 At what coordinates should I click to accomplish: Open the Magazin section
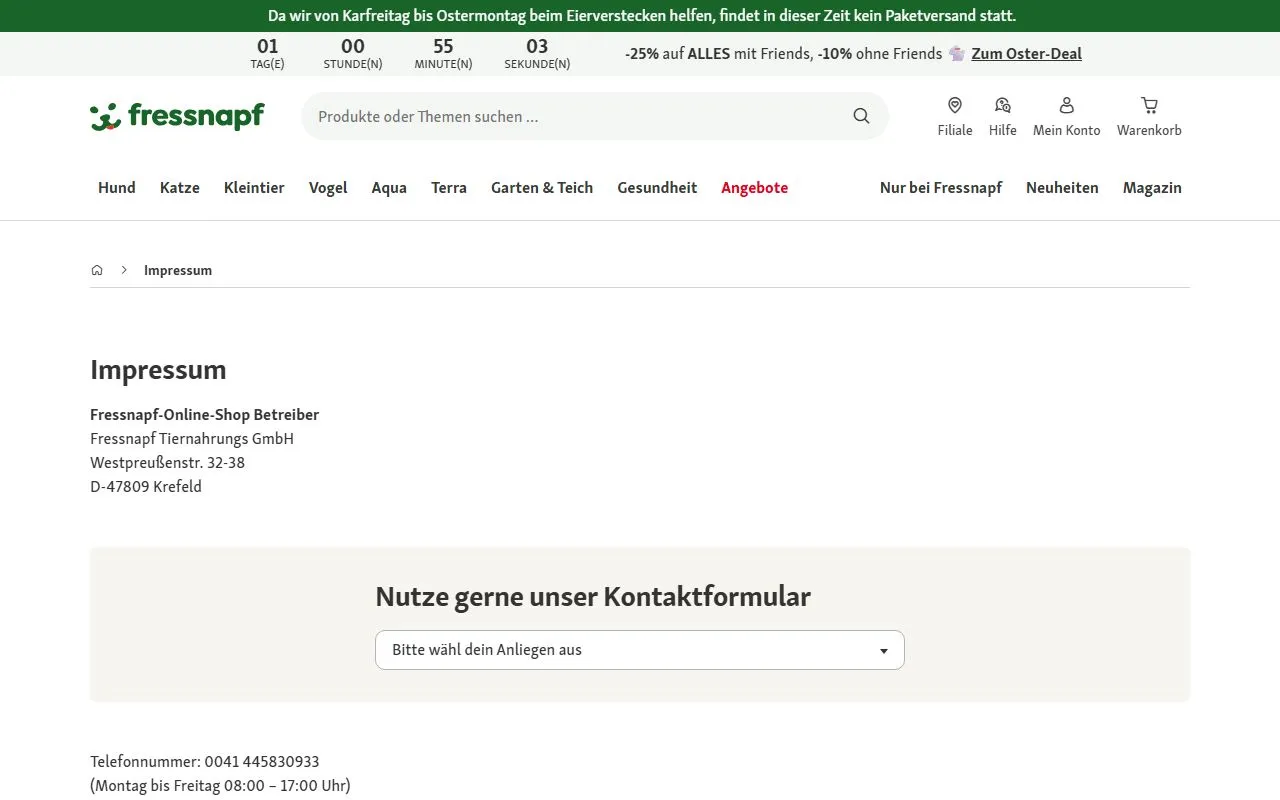pyautogui.click(x=1152, y=188)
